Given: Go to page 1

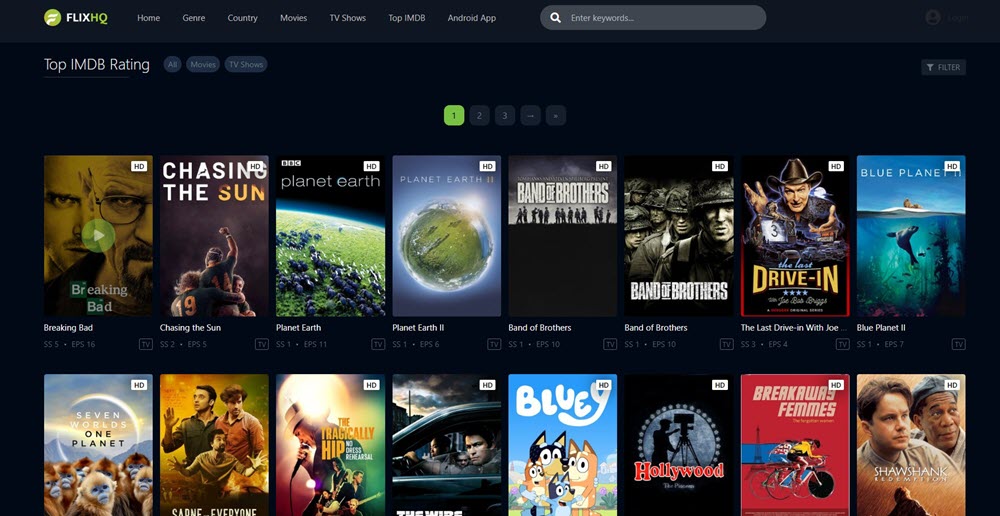Looking at the screenshot, I should pyautogui.click(x=454, y=115).
